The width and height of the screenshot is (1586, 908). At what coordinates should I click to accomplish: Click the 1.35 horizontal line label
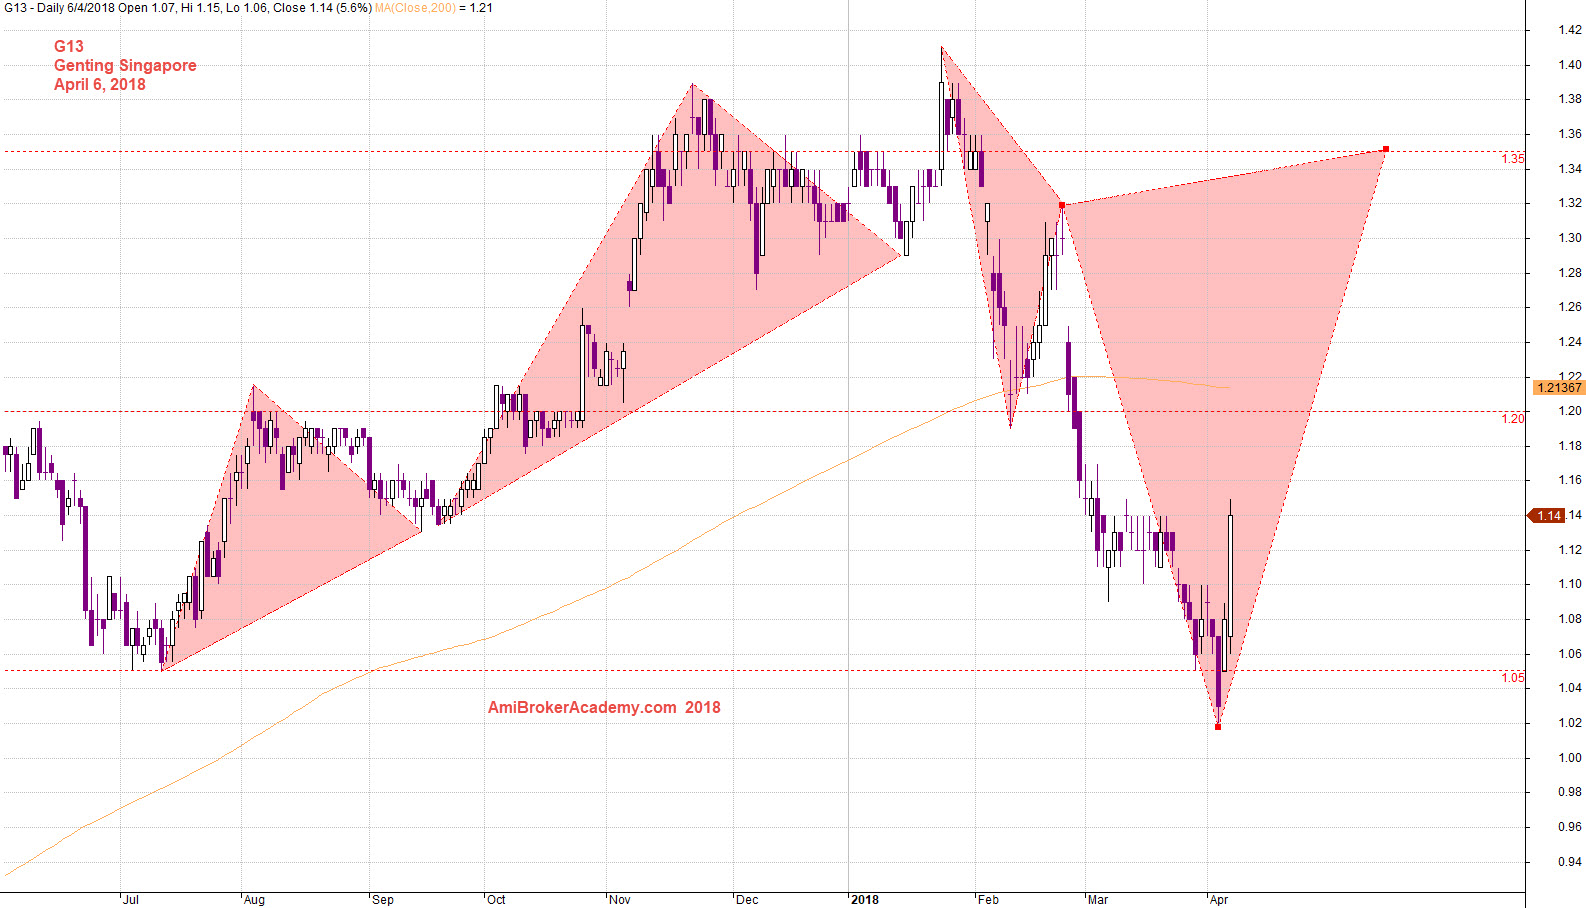click(1513, 159)
